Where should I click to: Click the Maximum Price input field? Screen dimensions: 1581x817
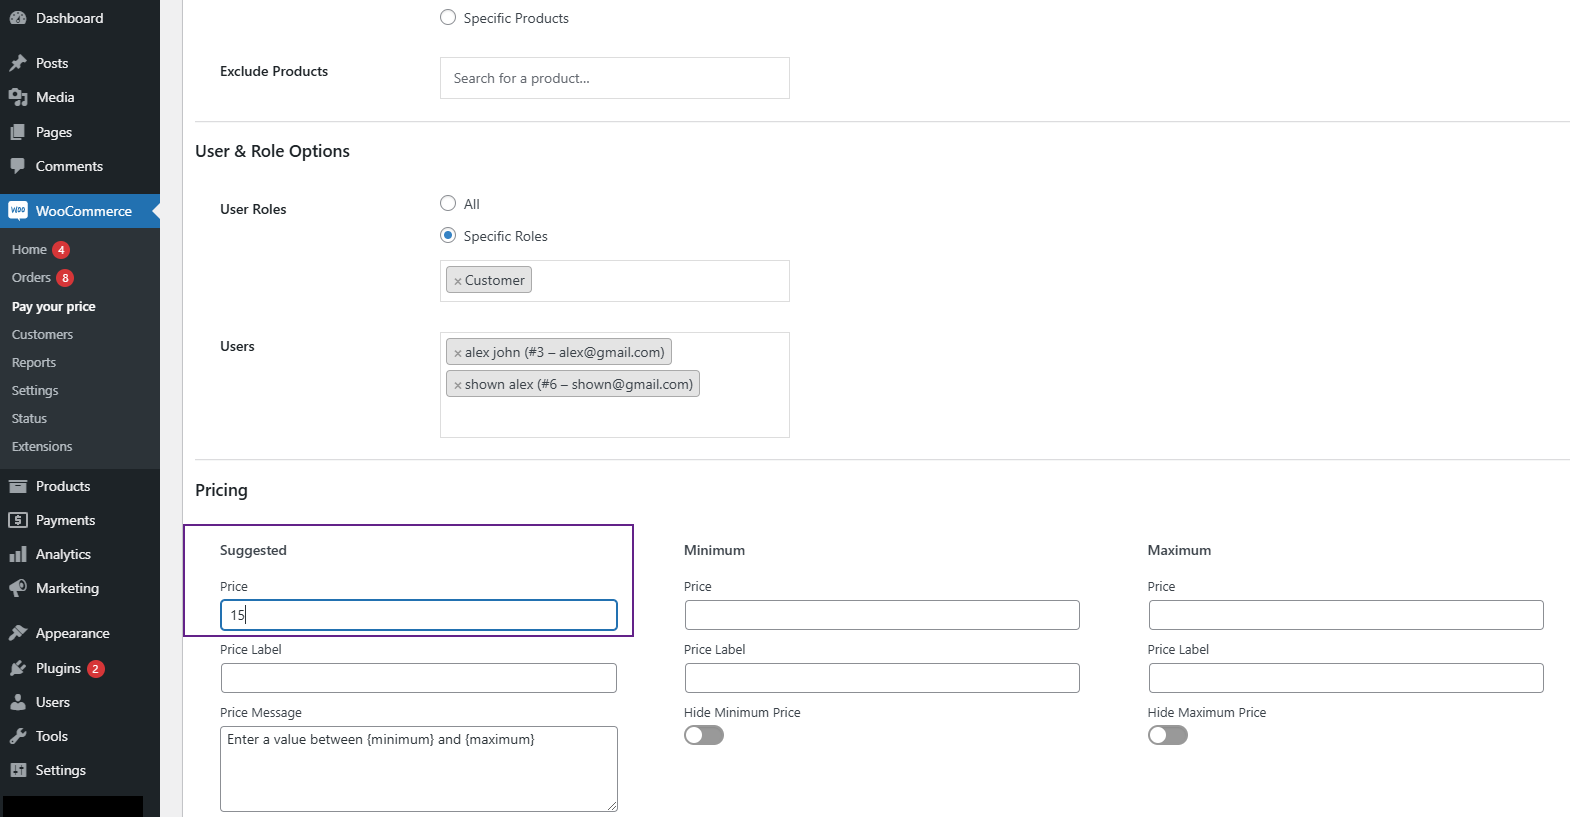tap(1346, 615)
